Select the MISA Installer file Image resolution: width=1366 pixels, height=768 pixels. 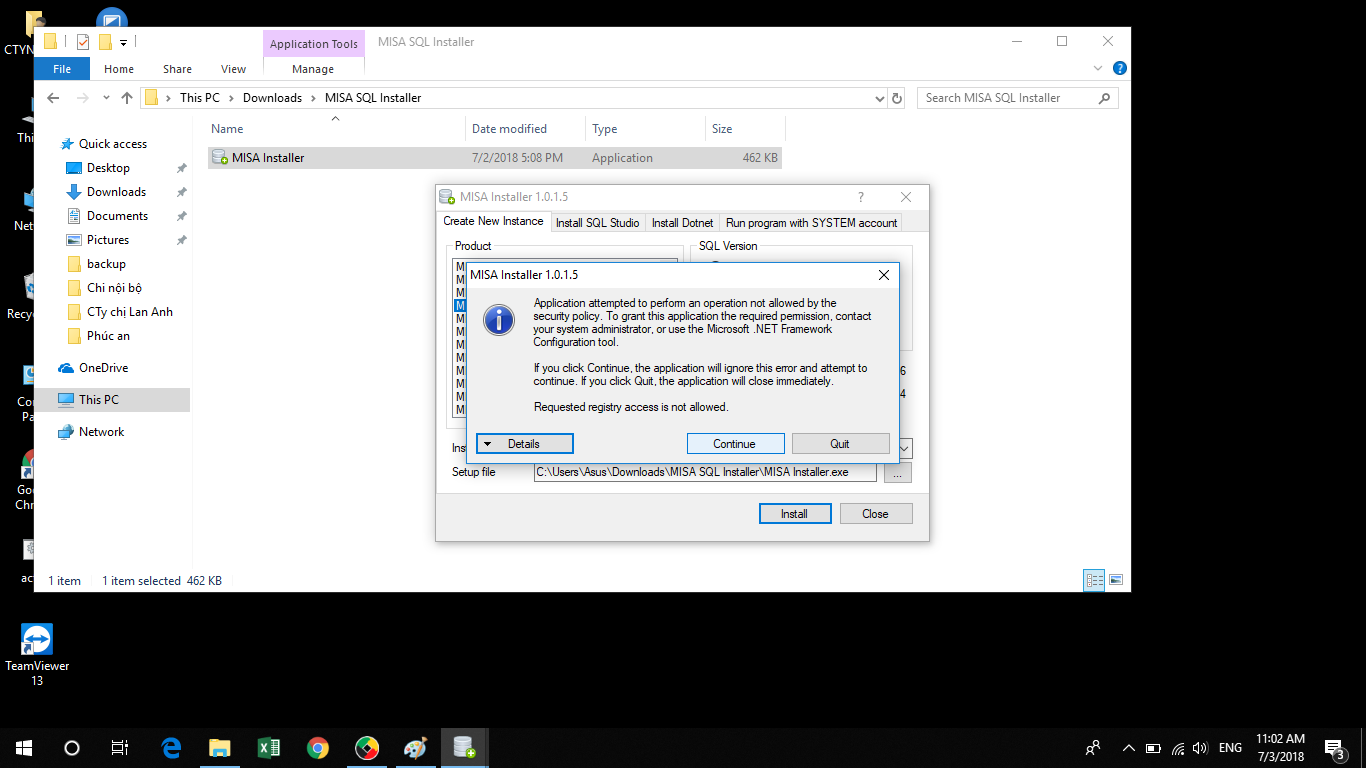click(x=494, y=158)
